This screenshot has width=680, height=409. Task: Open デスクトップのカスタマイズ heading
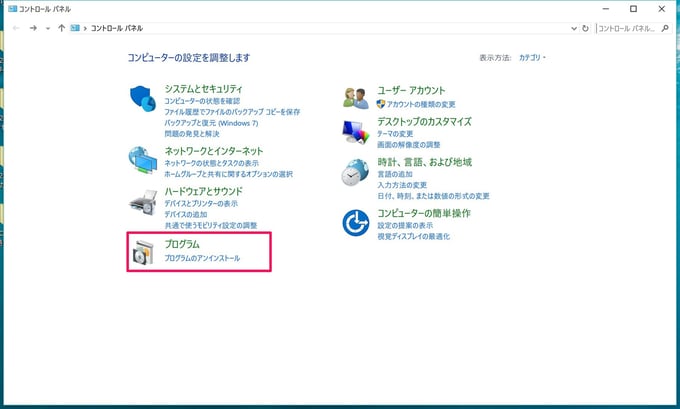[x=424, y=121]
